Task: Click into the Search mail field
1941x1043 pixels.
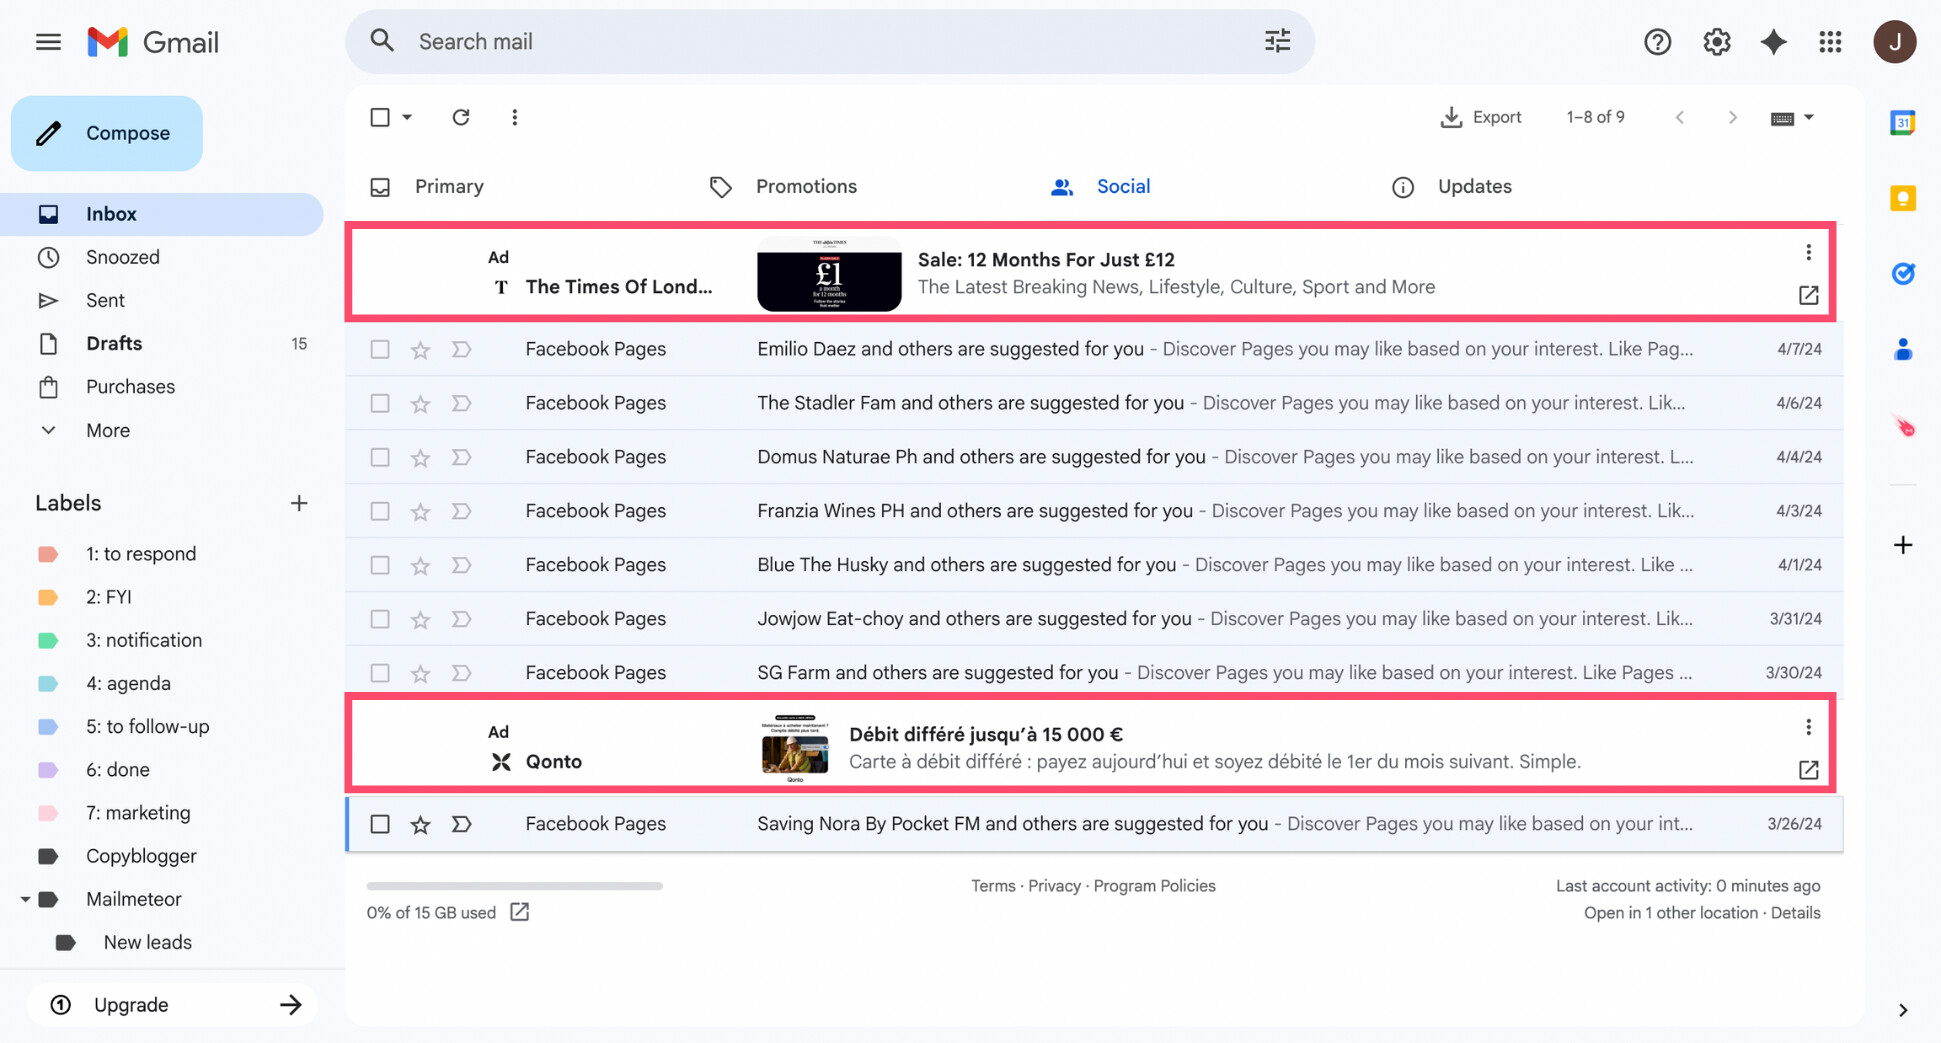Action: pos(700,41)
